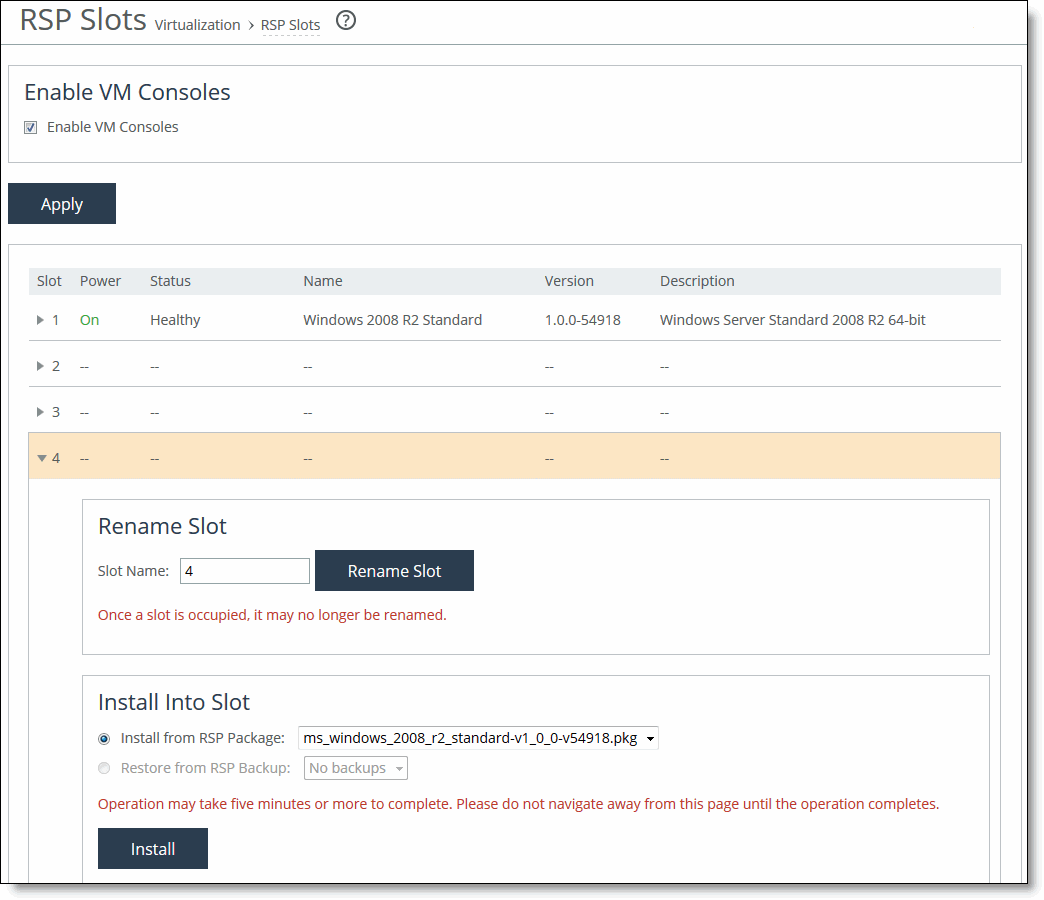This screenshot has width=1044, height=900.
Task: Click the Name column header
Action: [x=322, y=281]
